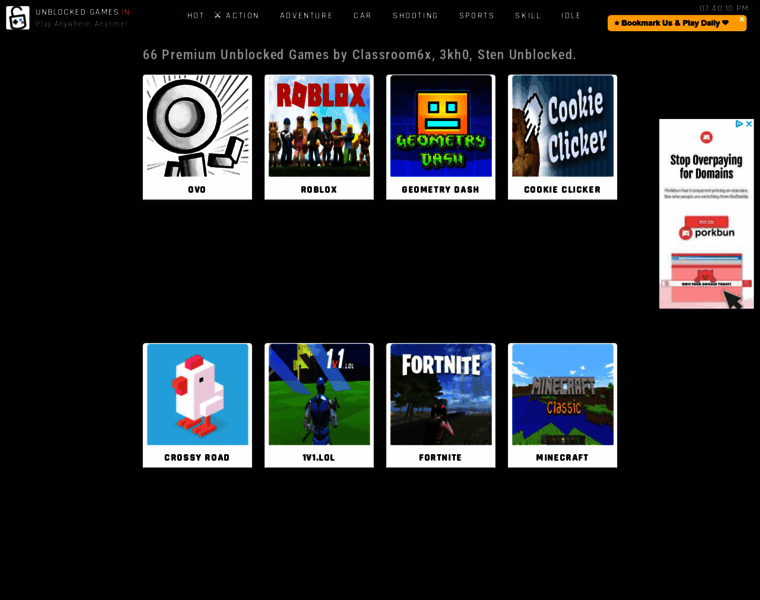Viewport: 760px width, 600px height.
Task: Click the GEOMETRY DASH title label
Action: point(440,189)
